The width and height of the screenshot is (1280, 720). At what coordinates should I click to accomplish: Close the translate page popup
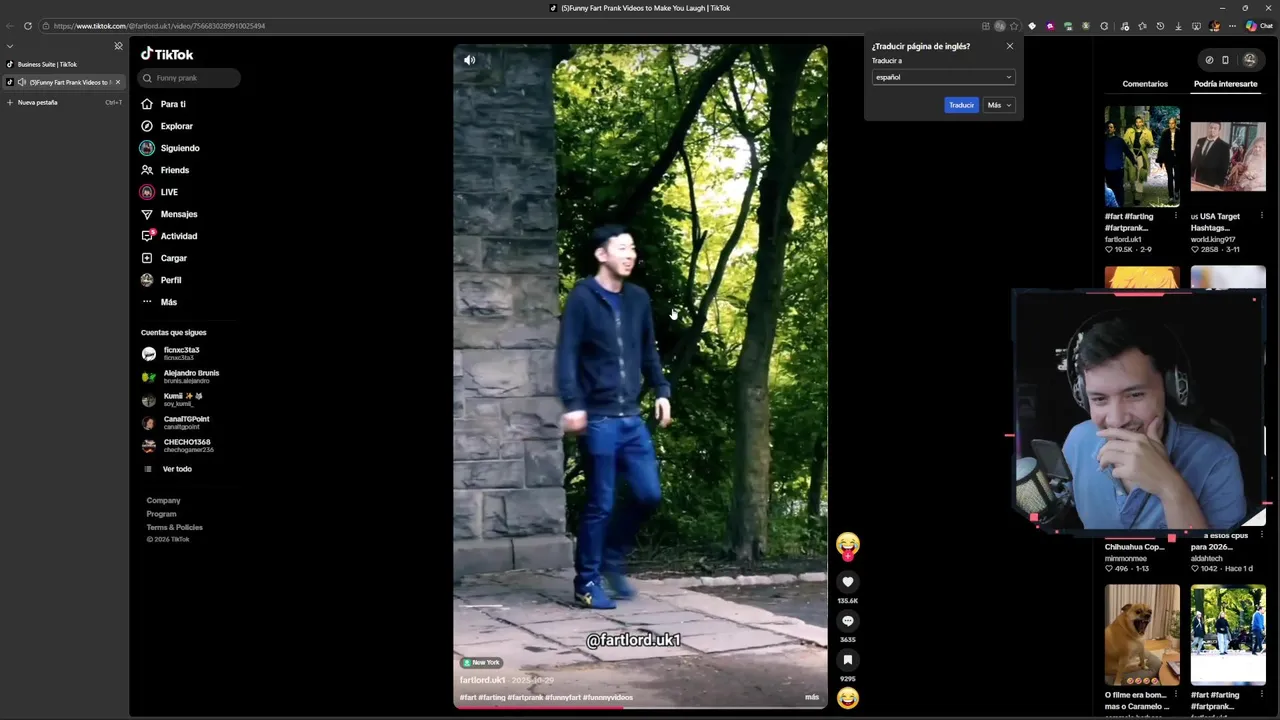click(1009, 46)
